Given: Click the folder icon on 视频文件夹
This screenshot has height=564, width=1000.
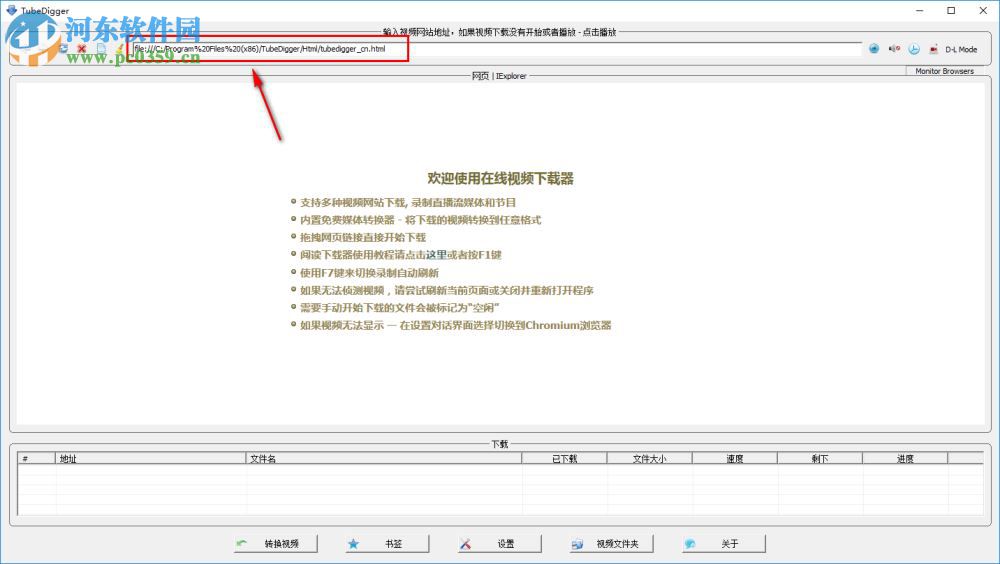Looking at the screenshot, I should [577, 544].
